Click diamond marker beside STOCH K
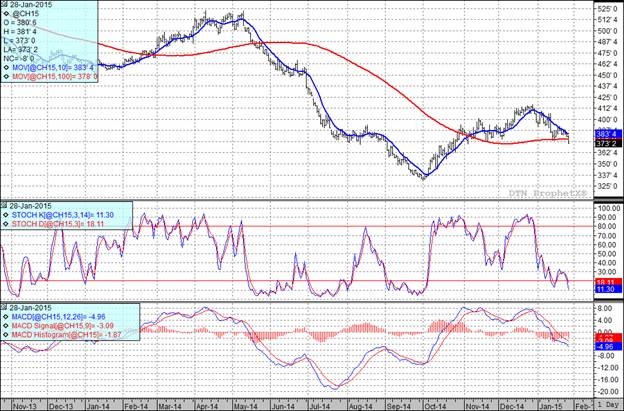Viewport: 624px width, 411px height. pos(5,215)
